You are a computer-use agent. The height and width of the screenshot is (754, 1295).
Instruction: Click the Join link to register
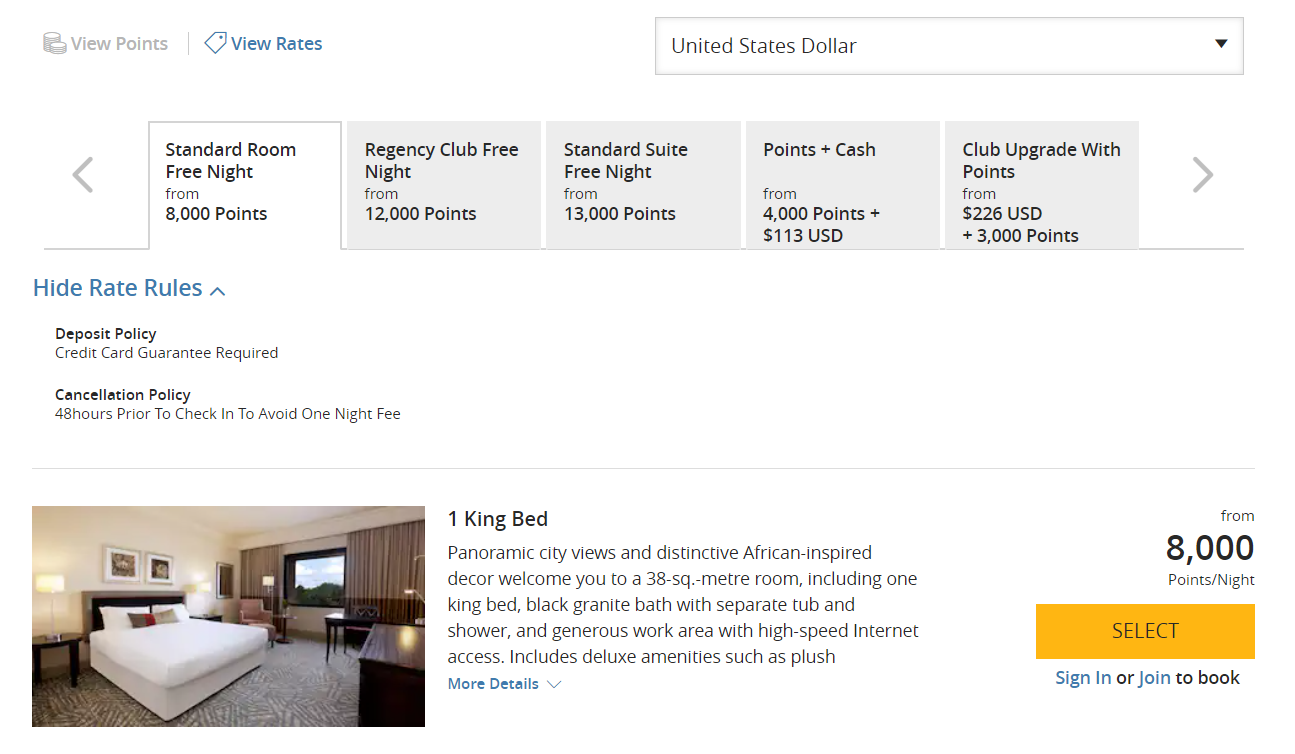(x=1154, y=677)
